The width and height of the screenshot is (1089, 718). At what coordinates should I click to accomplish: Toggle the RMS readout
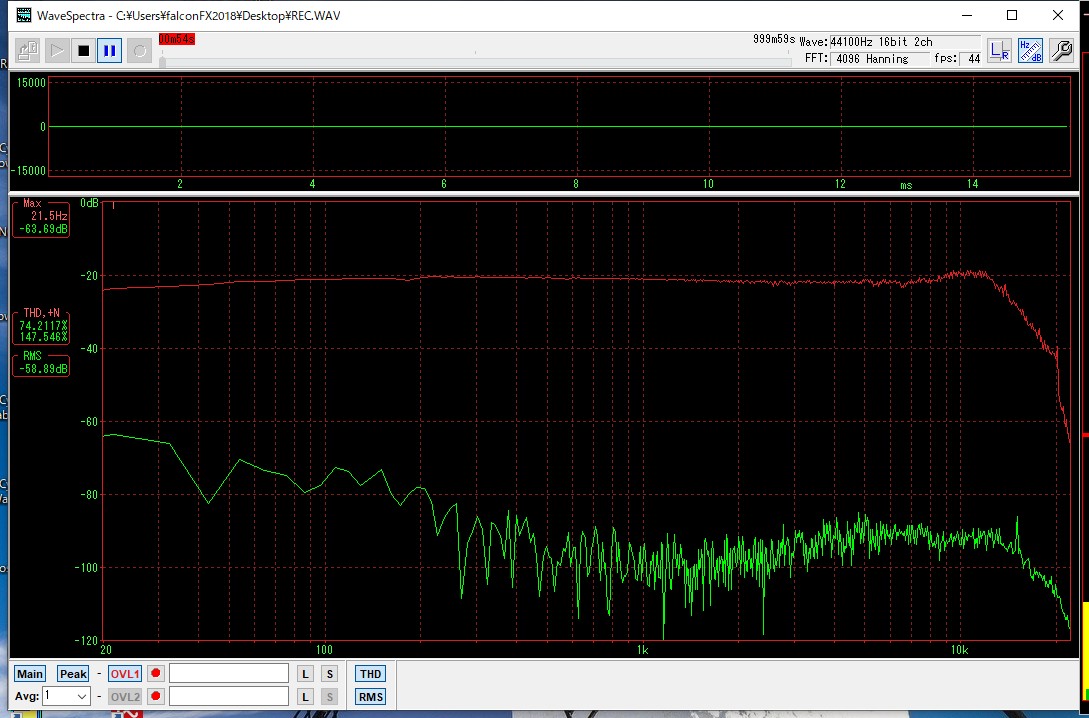point(370,697)
